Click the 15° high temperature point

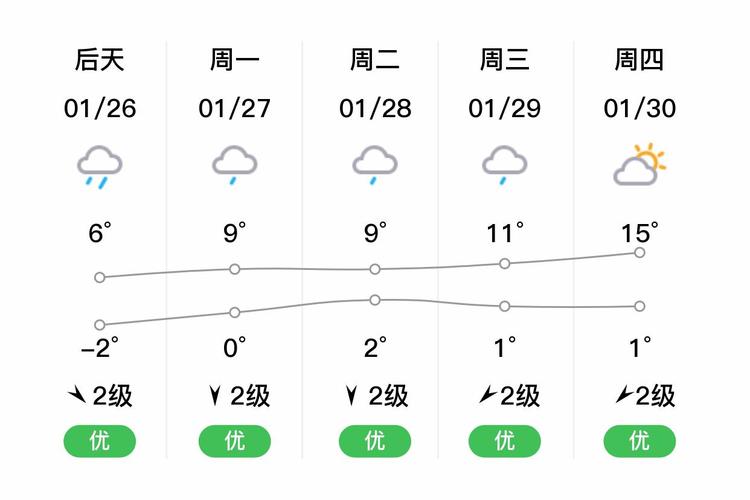pos(639,253)
